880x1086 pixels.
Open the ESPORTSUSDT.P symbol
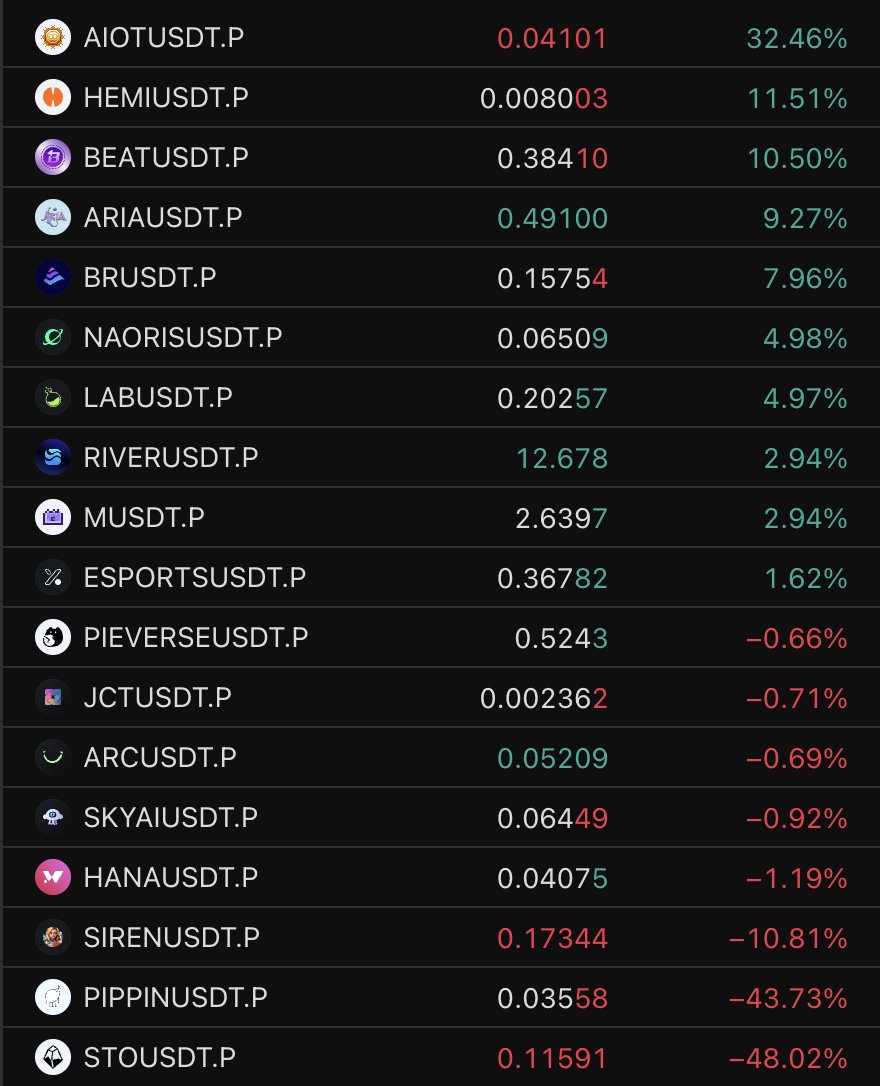[195, 578]
